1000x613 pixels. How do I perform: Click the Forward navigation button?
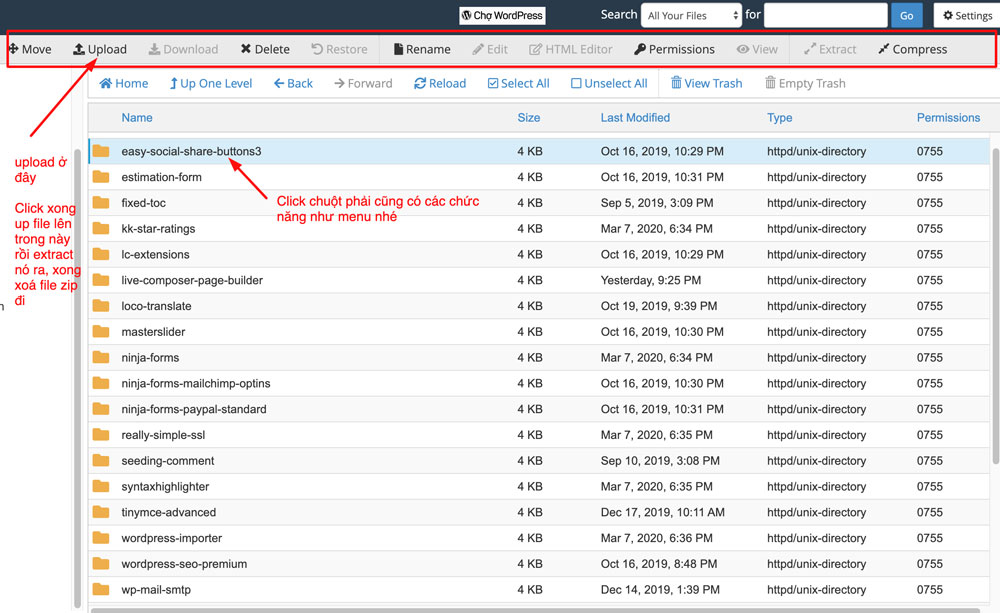tap(364, 84)
